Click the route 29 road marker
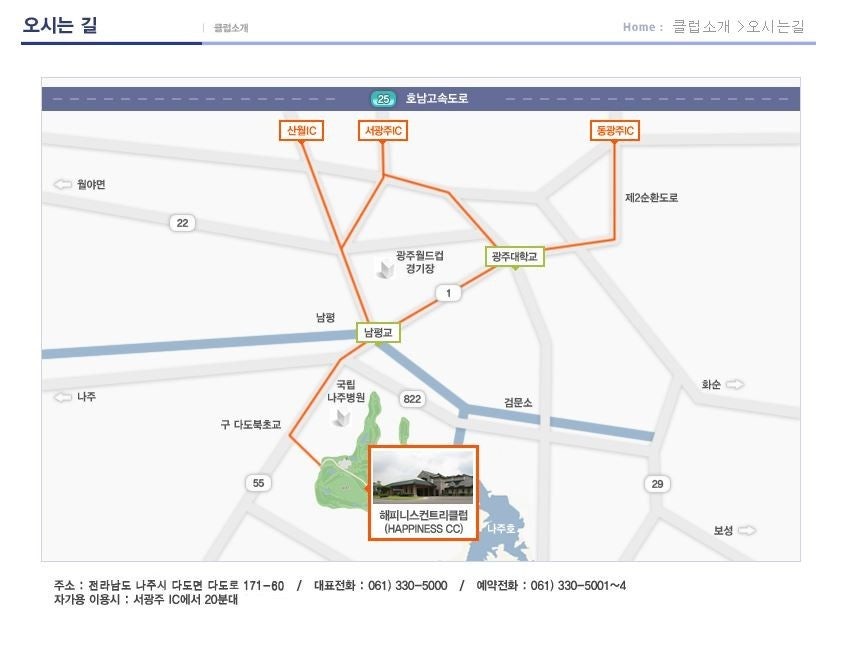The height and width of the screenshot is (666, 868). pos(657,483)
